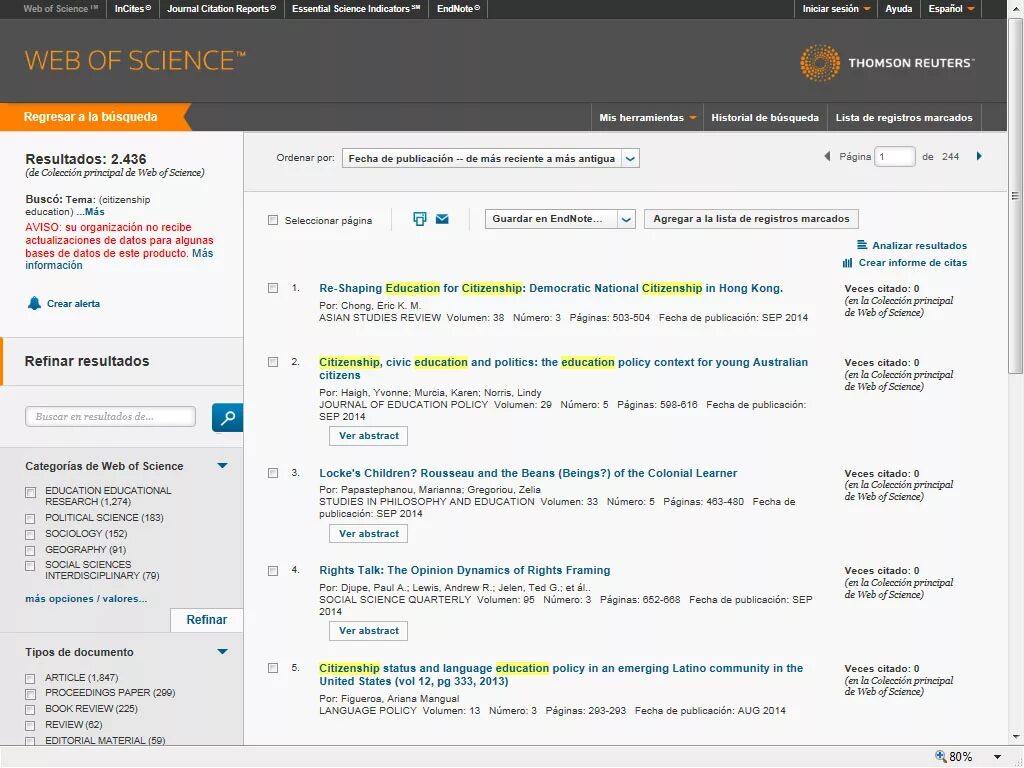Go to previous results page arrow

click(x=827, y=156)
